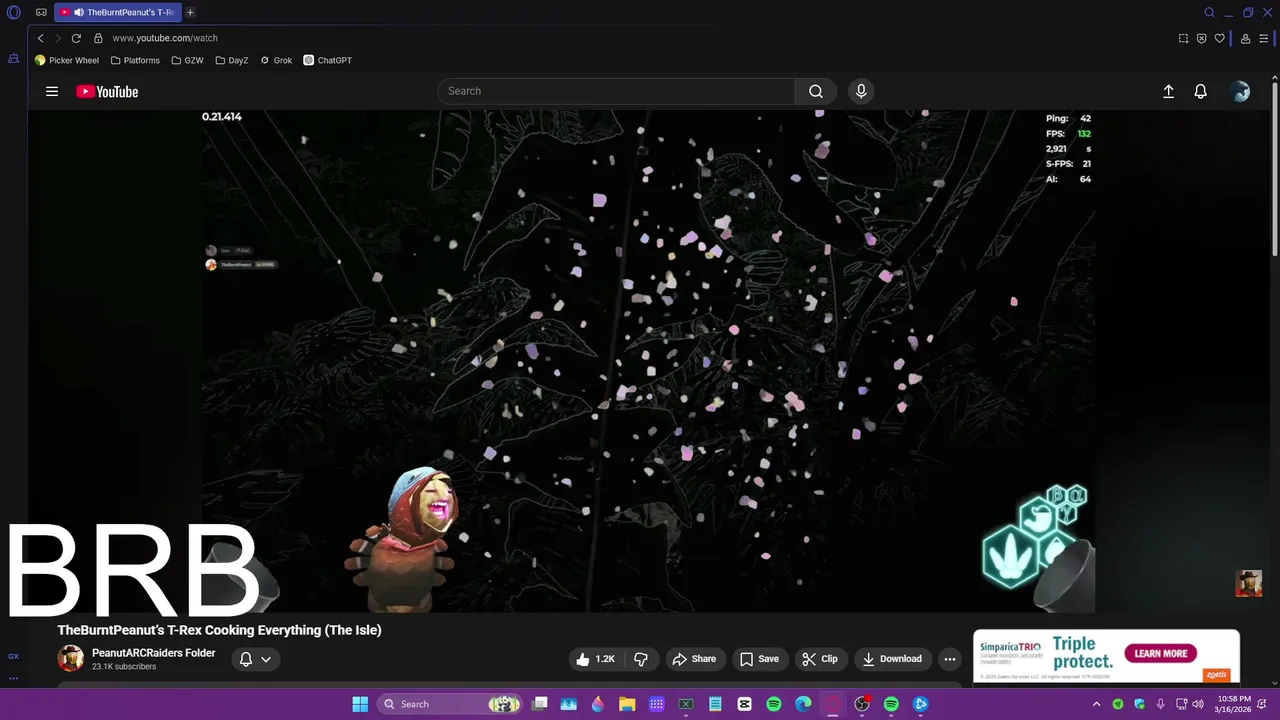Go back in browser history
The height and width of the screenshot is (720, 1280).
[40, 38]
